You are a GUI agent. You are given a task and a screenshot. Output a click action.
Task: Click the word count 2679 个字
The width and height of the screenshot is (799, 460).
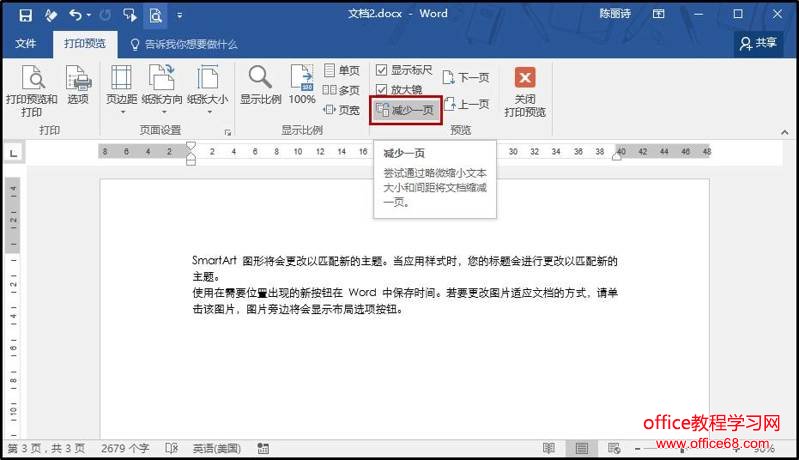pos(125,448)
